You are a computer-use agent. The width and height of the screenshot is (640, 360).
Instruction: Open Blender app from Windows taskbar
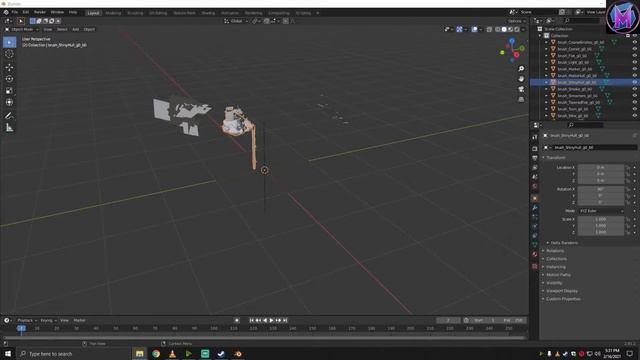[x=238, y=354]
